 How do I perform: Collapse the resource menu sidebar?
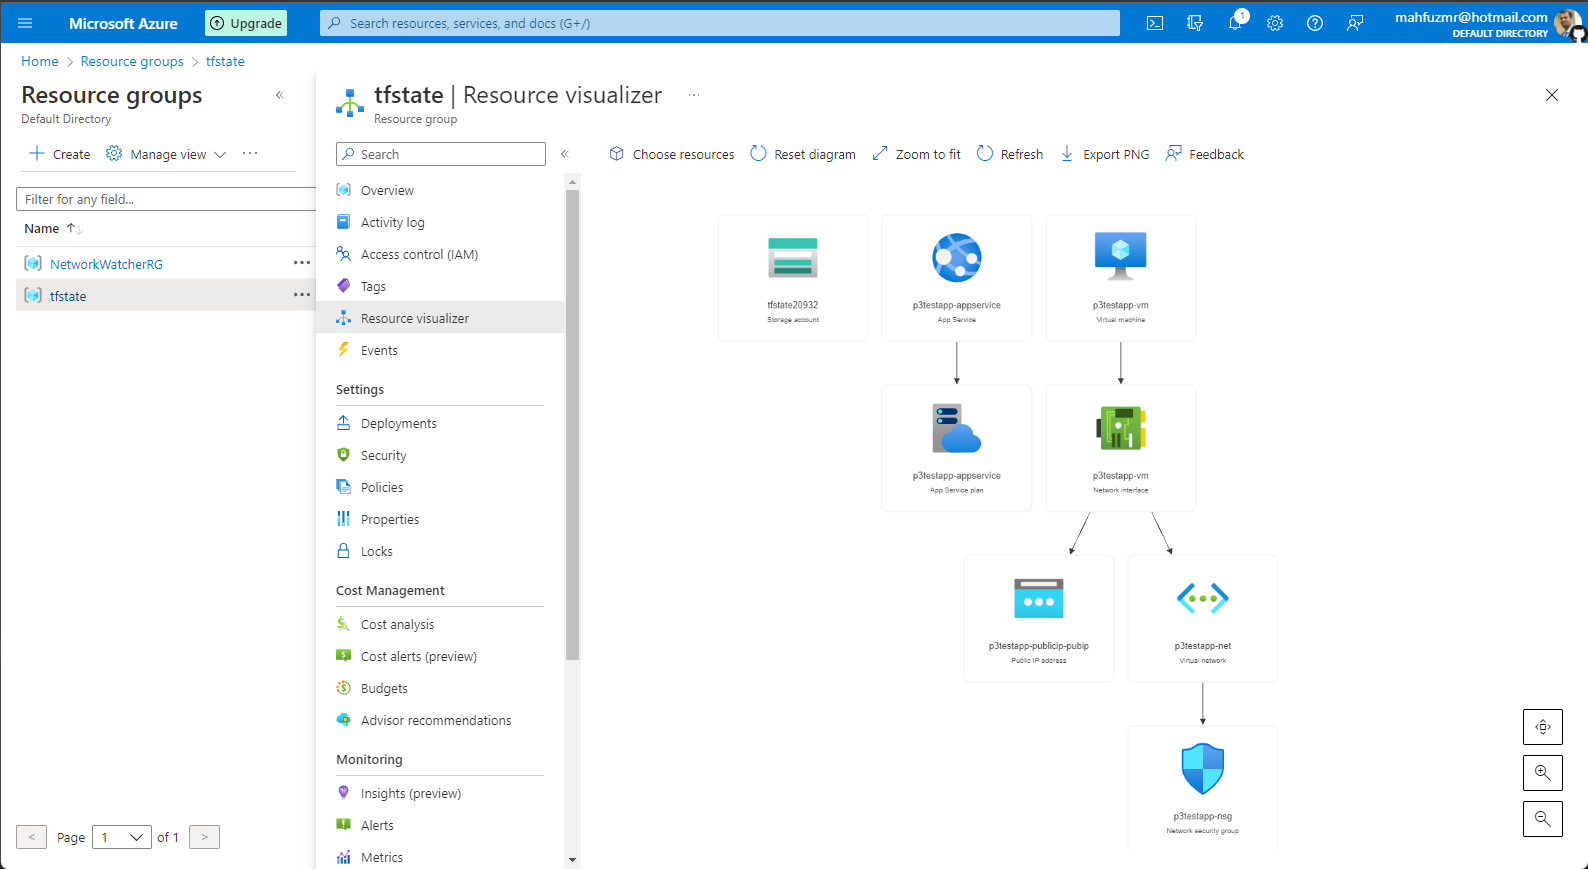click(x=565, y=154)
